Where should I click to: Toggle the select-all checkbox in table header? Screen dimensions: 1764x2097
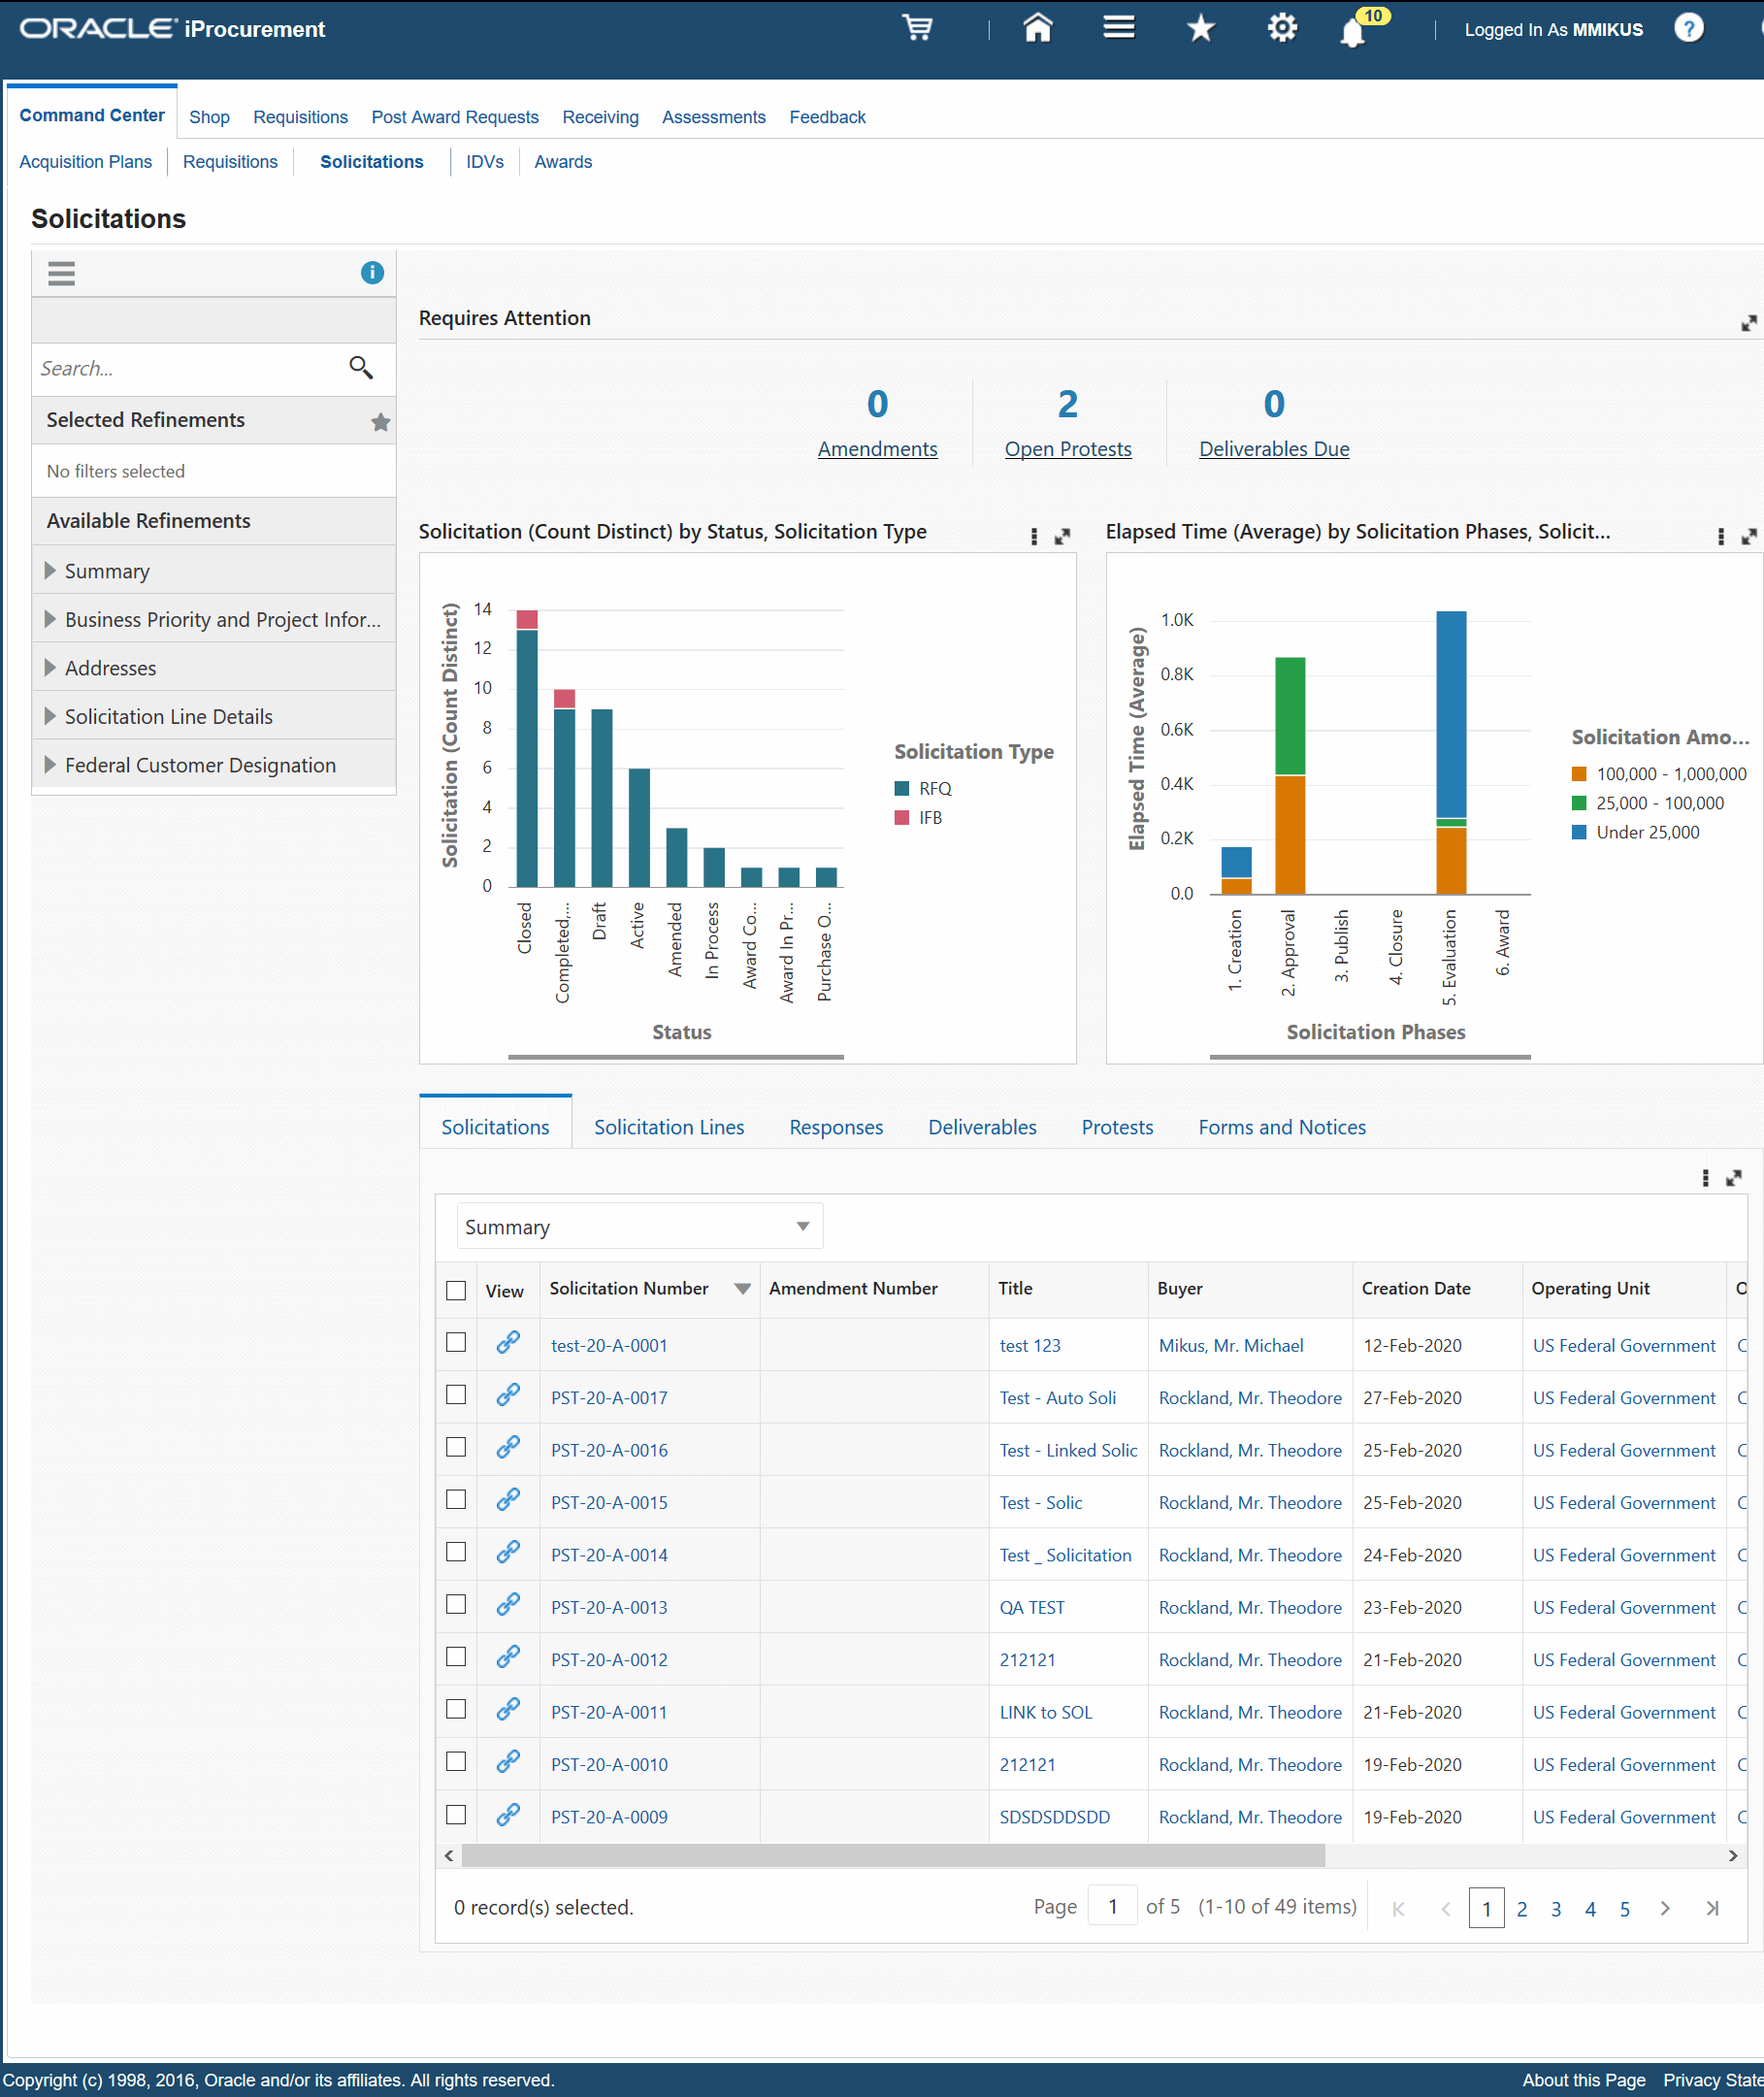[456, 1290]
